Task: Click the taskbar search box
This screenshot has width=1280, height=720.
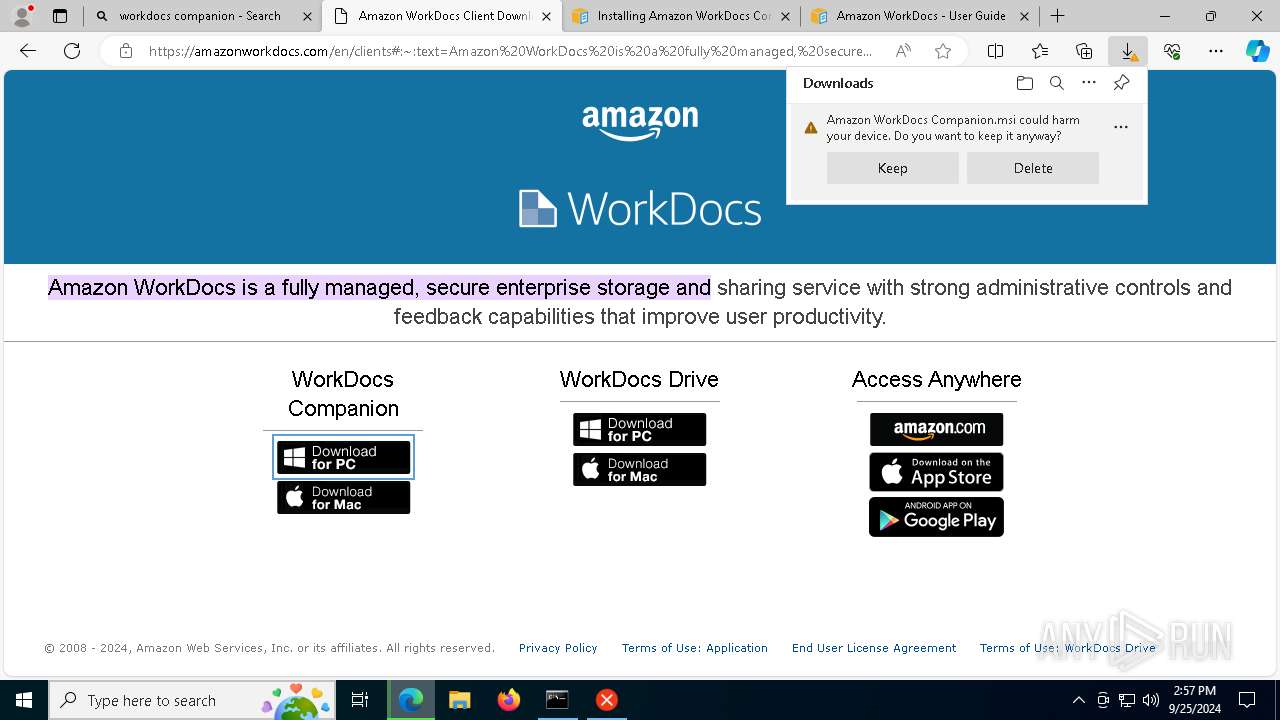Action: (194, 700)
